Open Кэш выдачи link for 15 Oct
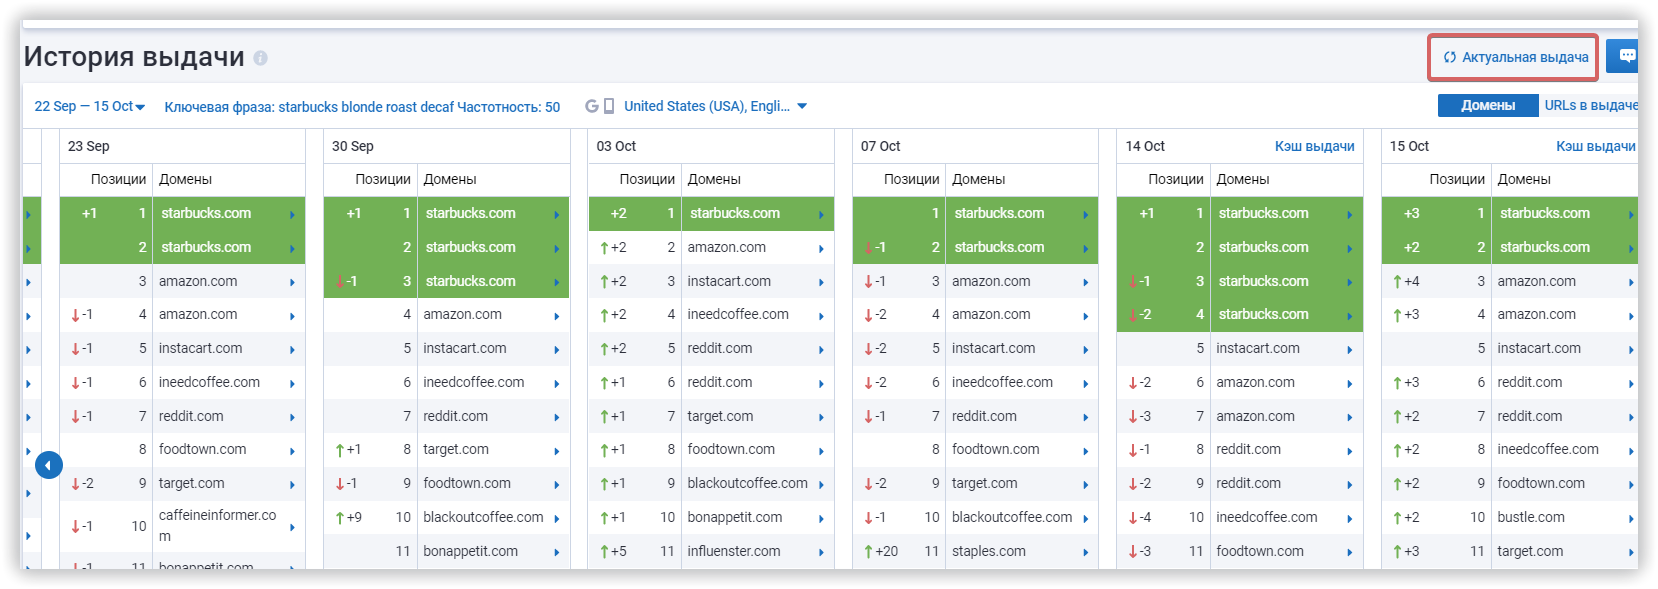 [x=1596, y=146]
